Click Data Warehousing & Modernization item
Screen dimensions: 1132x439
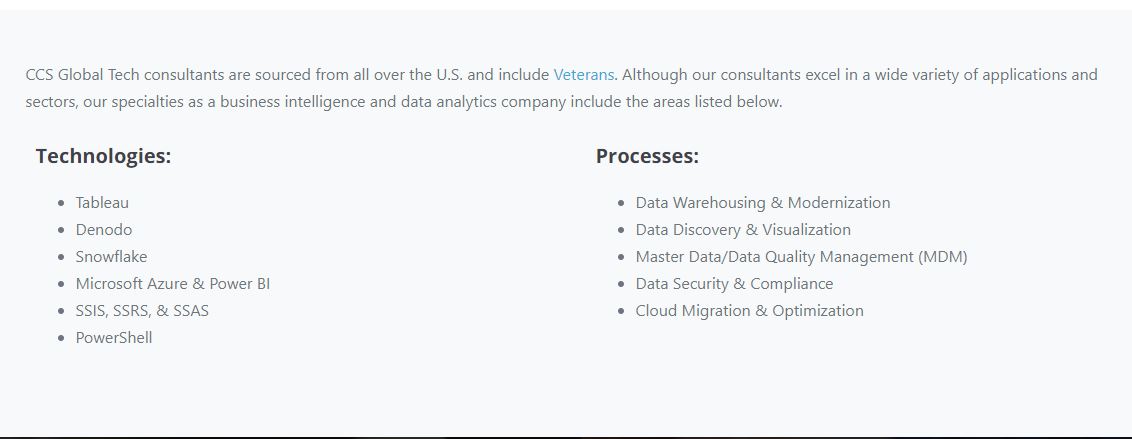click(x=762, y=203)
